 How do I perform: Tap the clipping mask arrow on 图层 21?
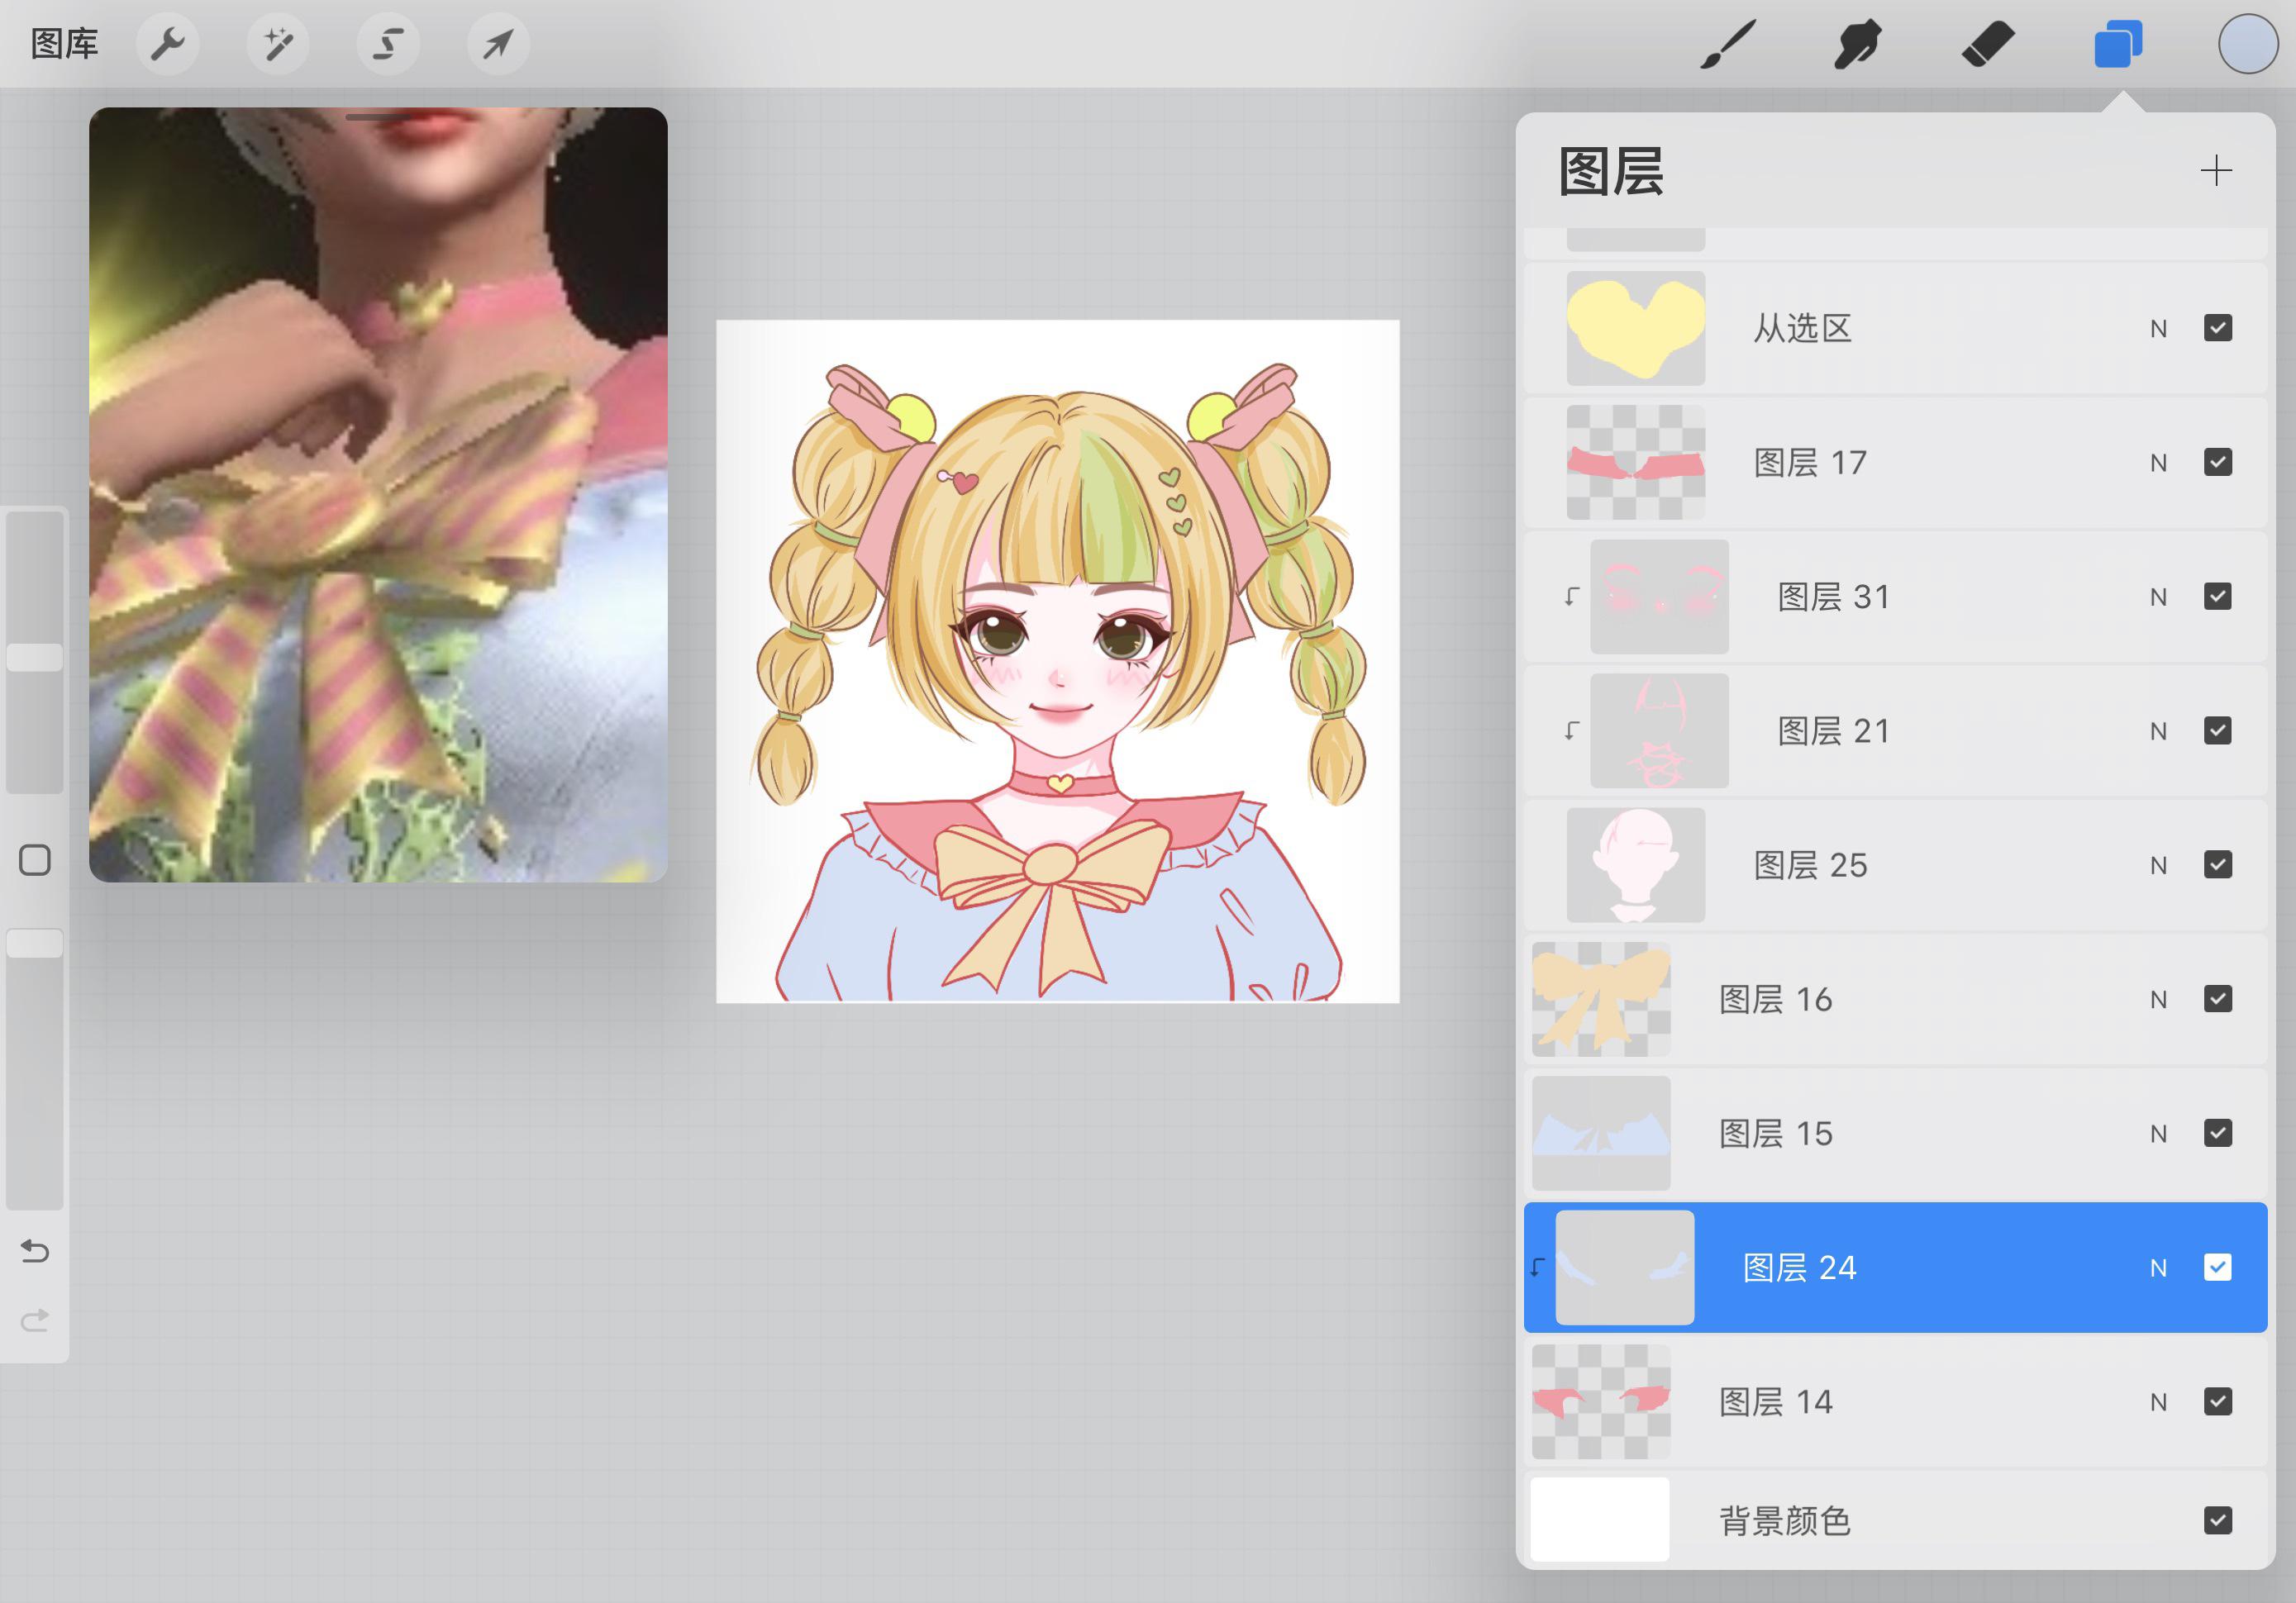(x=1571, y=731)
